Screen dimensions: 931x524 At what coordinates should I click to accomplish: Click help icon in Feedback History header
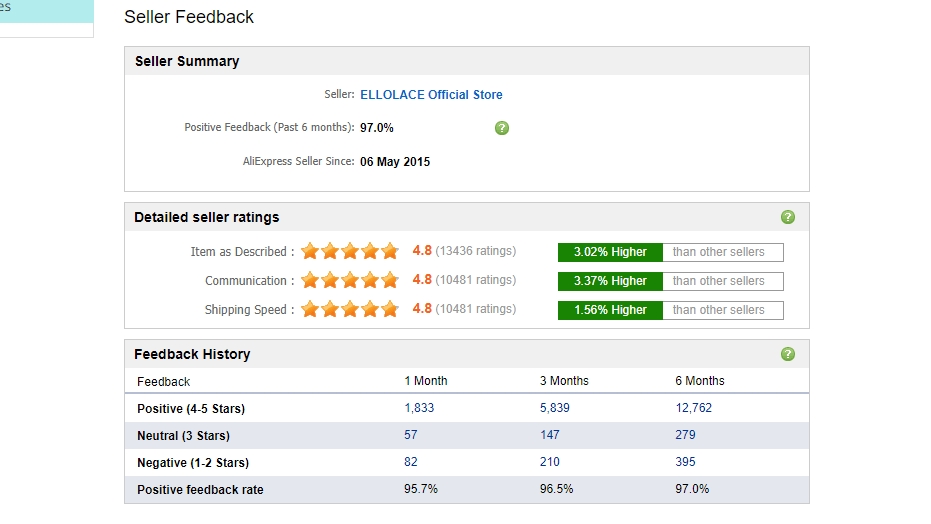pos(788,354)
